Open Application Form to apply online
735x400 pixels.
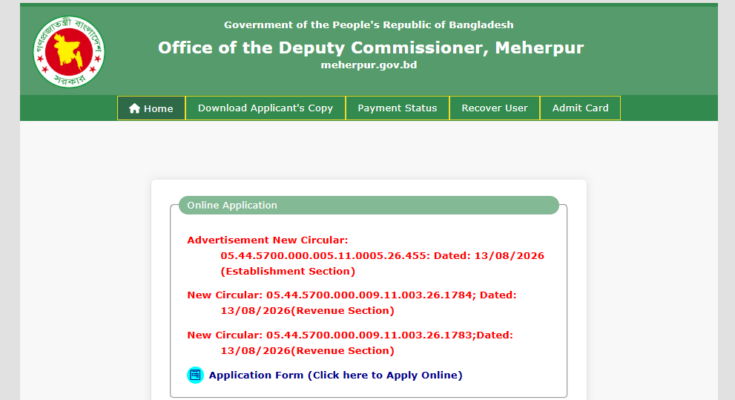click(x=336, y=375)
